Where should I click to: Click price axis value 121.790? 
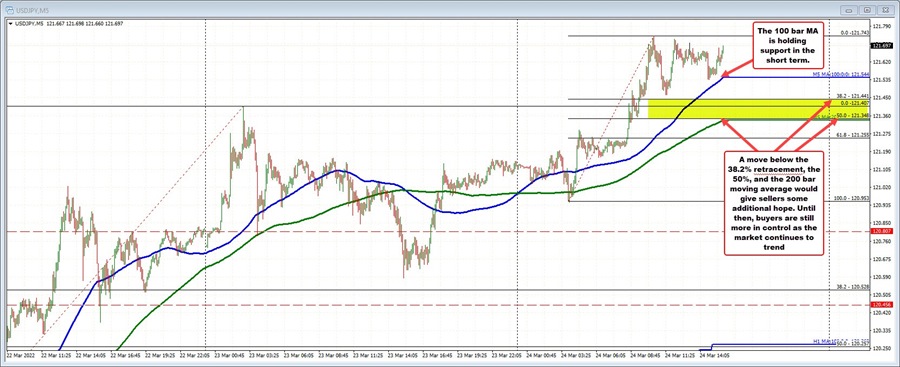881,26
